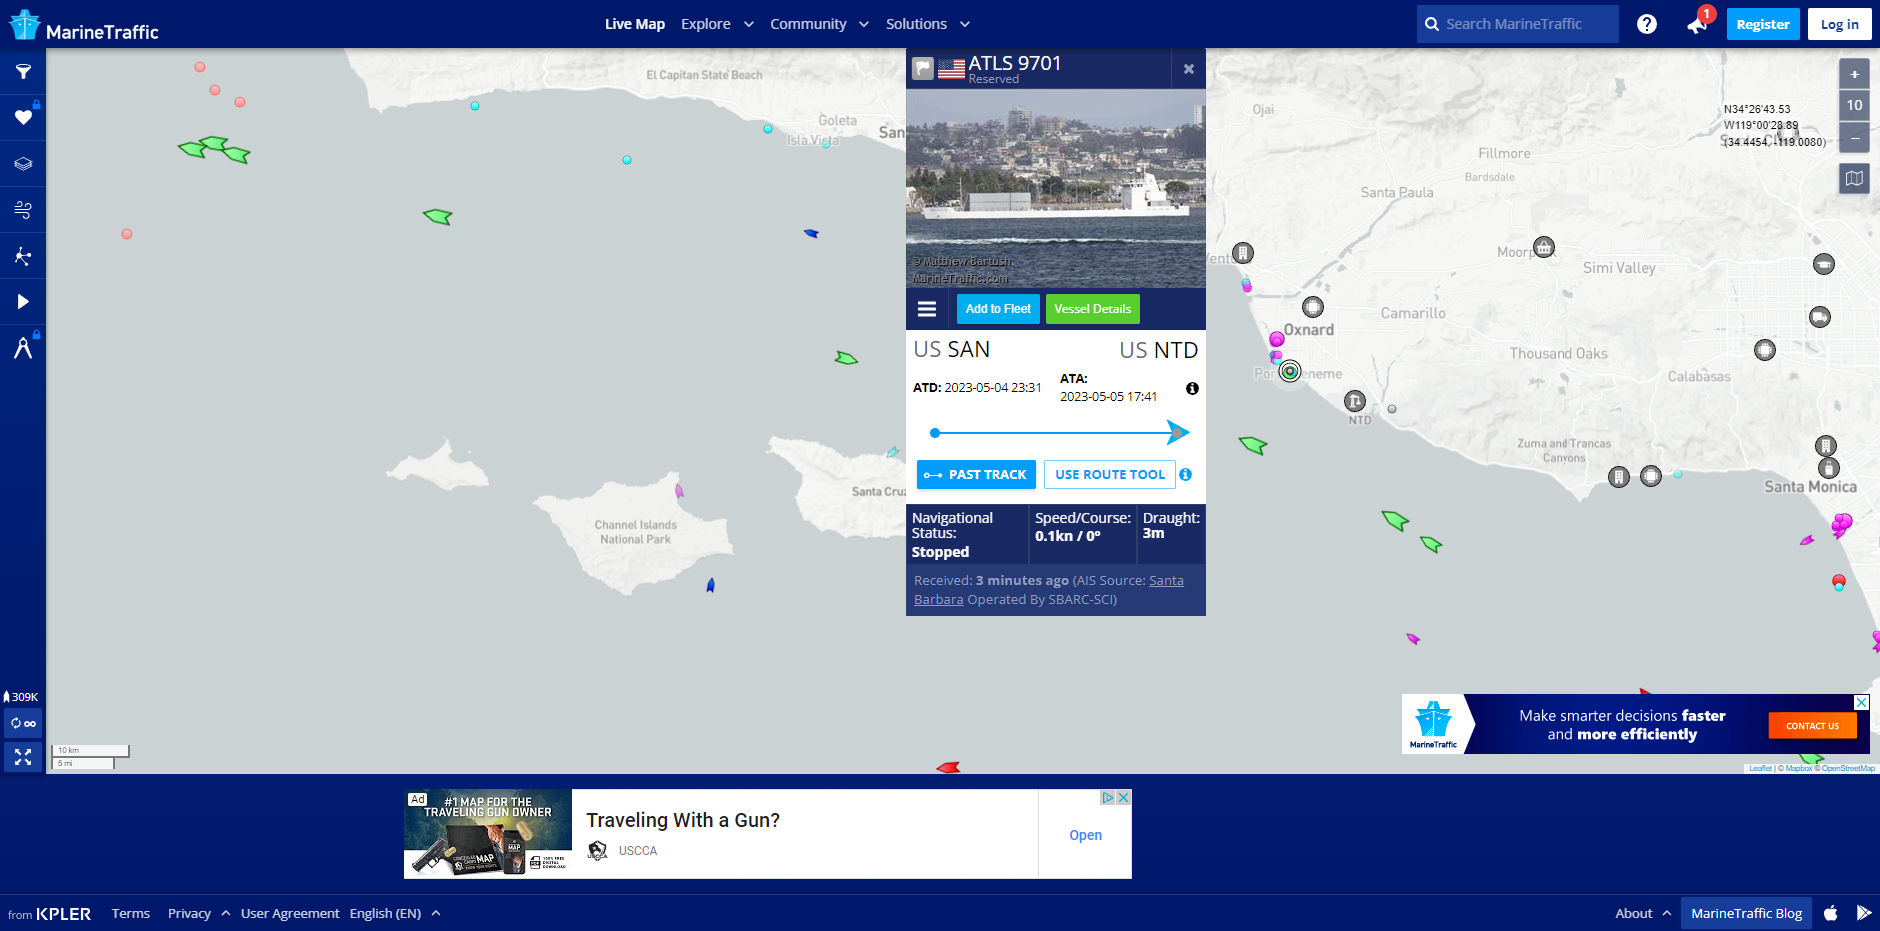
Task: Select the selected vessel marker at Port Hueneme
Action: 1290,371
